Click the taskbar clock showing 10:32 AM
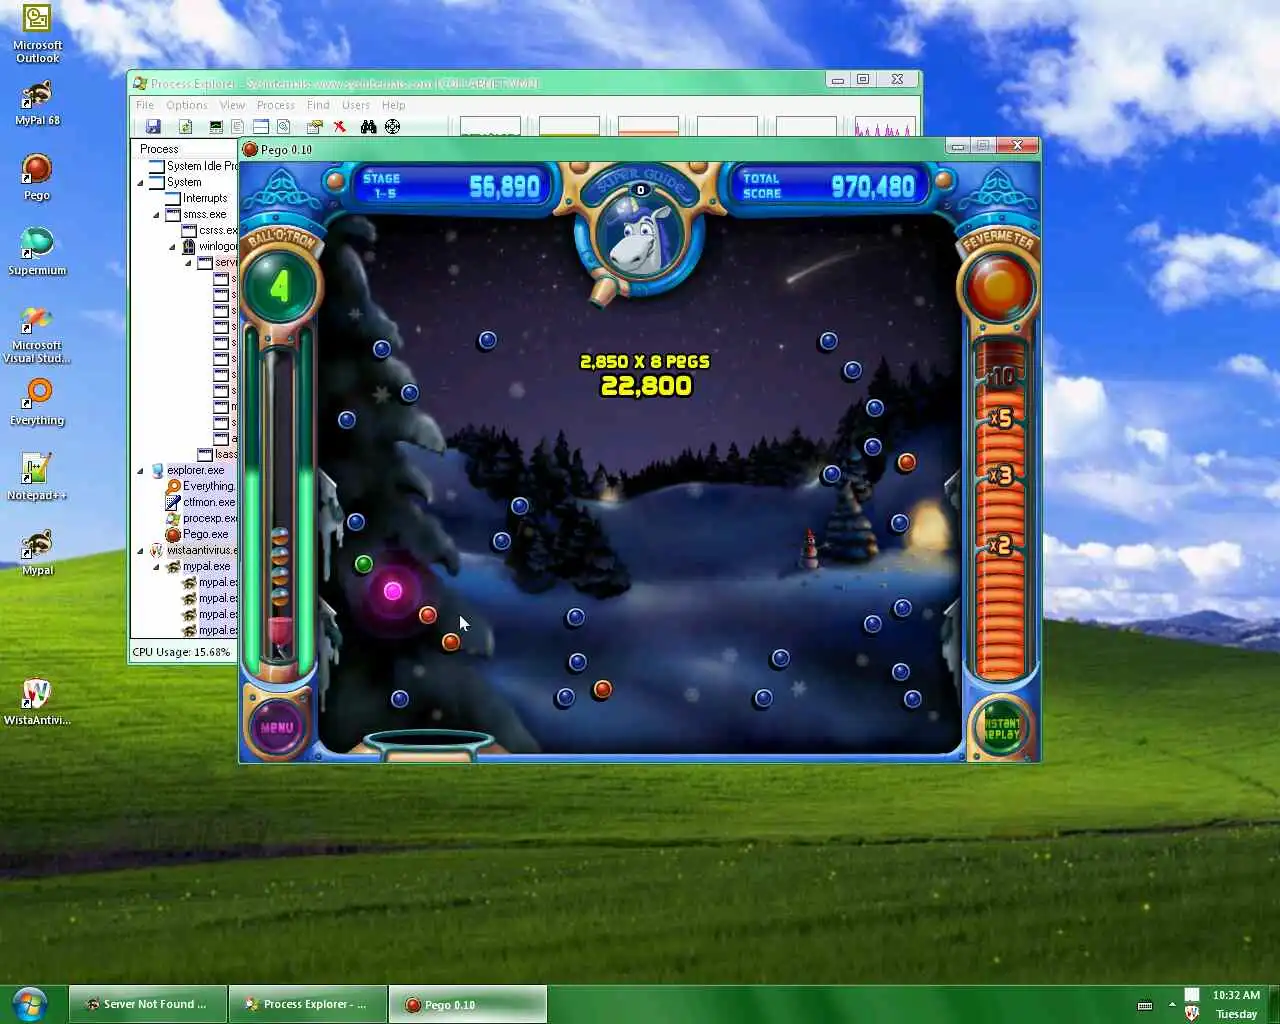This screenshot has width=1280, height=1024. tap(1236, 995)
